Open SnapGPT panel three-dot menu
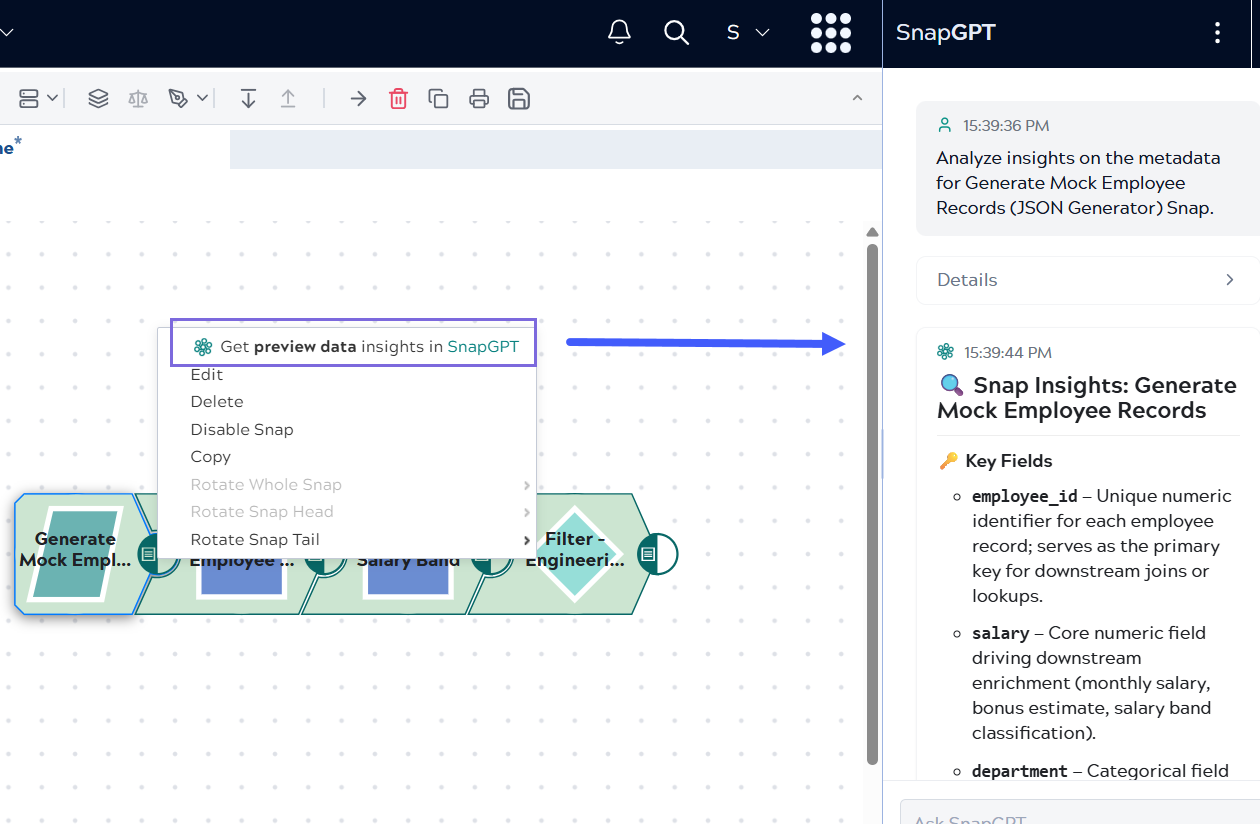1260x824 pixels. [1217, 33]
